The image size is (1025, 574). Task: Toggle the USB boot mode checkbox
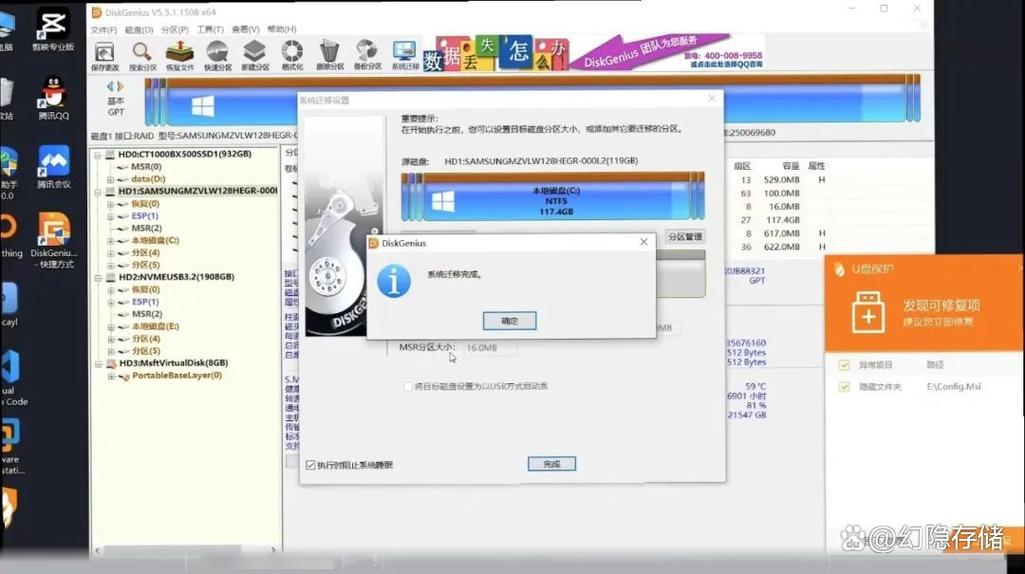click(408, 386)
